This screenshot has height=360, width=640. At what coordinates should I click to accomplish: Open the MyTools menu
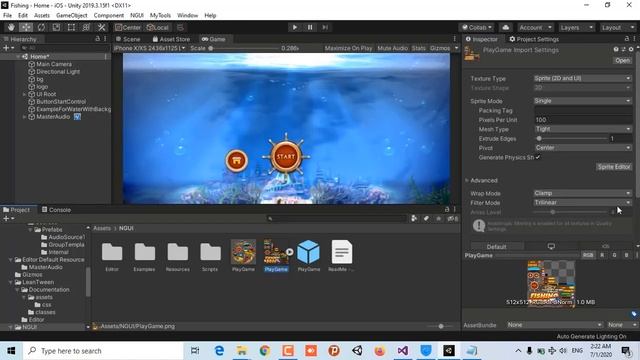[x=160, y=16]
